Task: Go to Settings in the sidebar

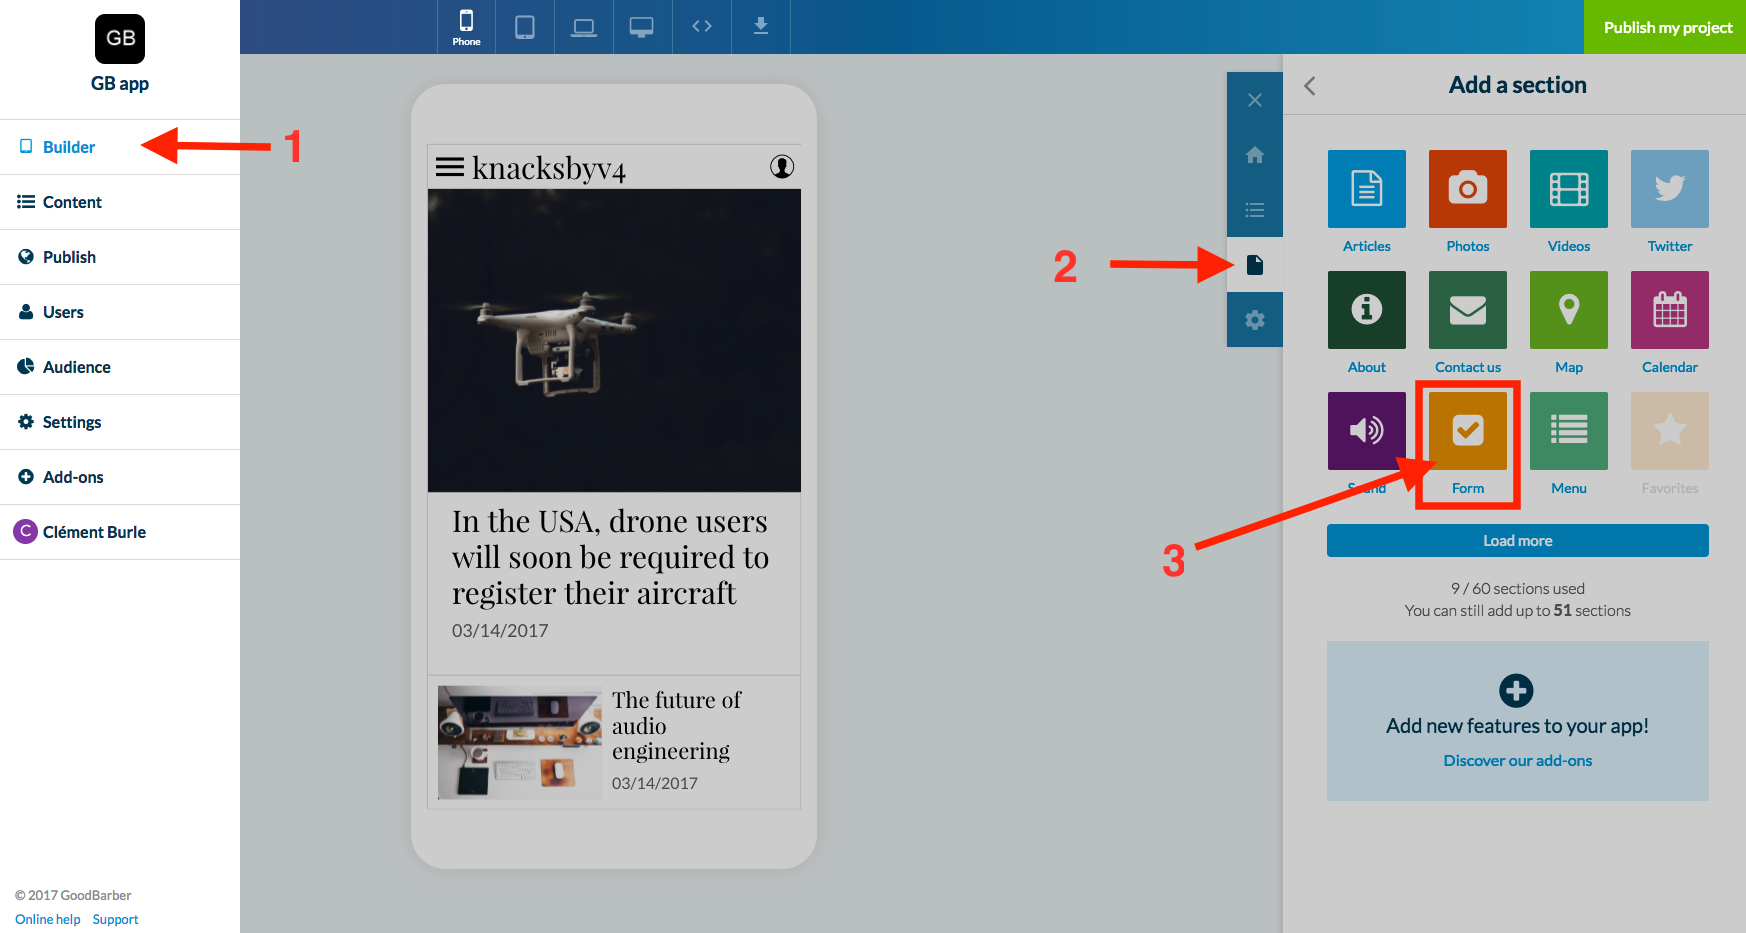Action: click(72, 422)
